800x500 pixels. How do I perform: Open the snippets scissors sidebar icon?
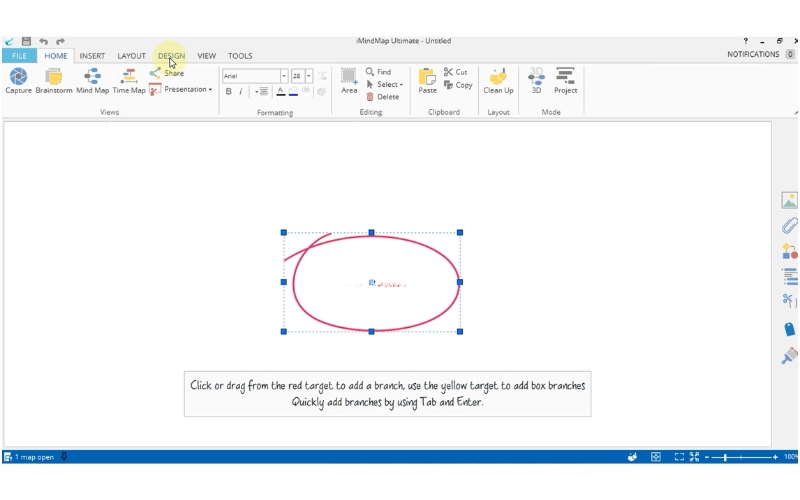pos(789,301)
